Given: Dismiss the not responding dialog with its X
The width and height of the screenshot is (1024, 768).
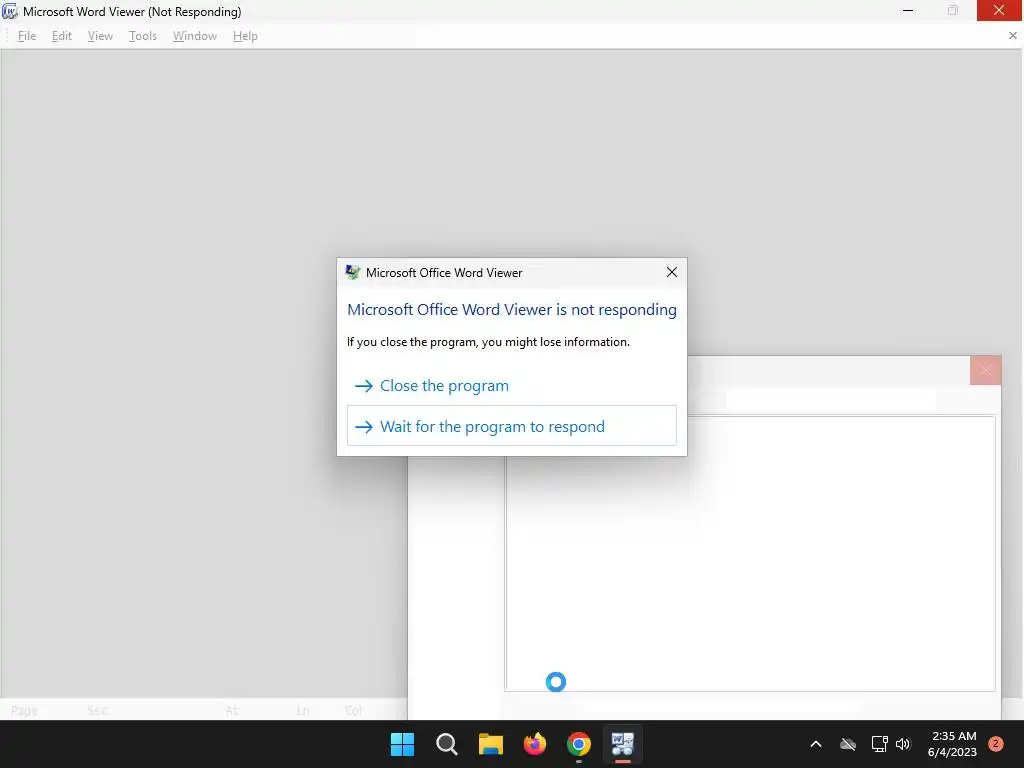Looking at the screenshot, I should click(671, 272).
